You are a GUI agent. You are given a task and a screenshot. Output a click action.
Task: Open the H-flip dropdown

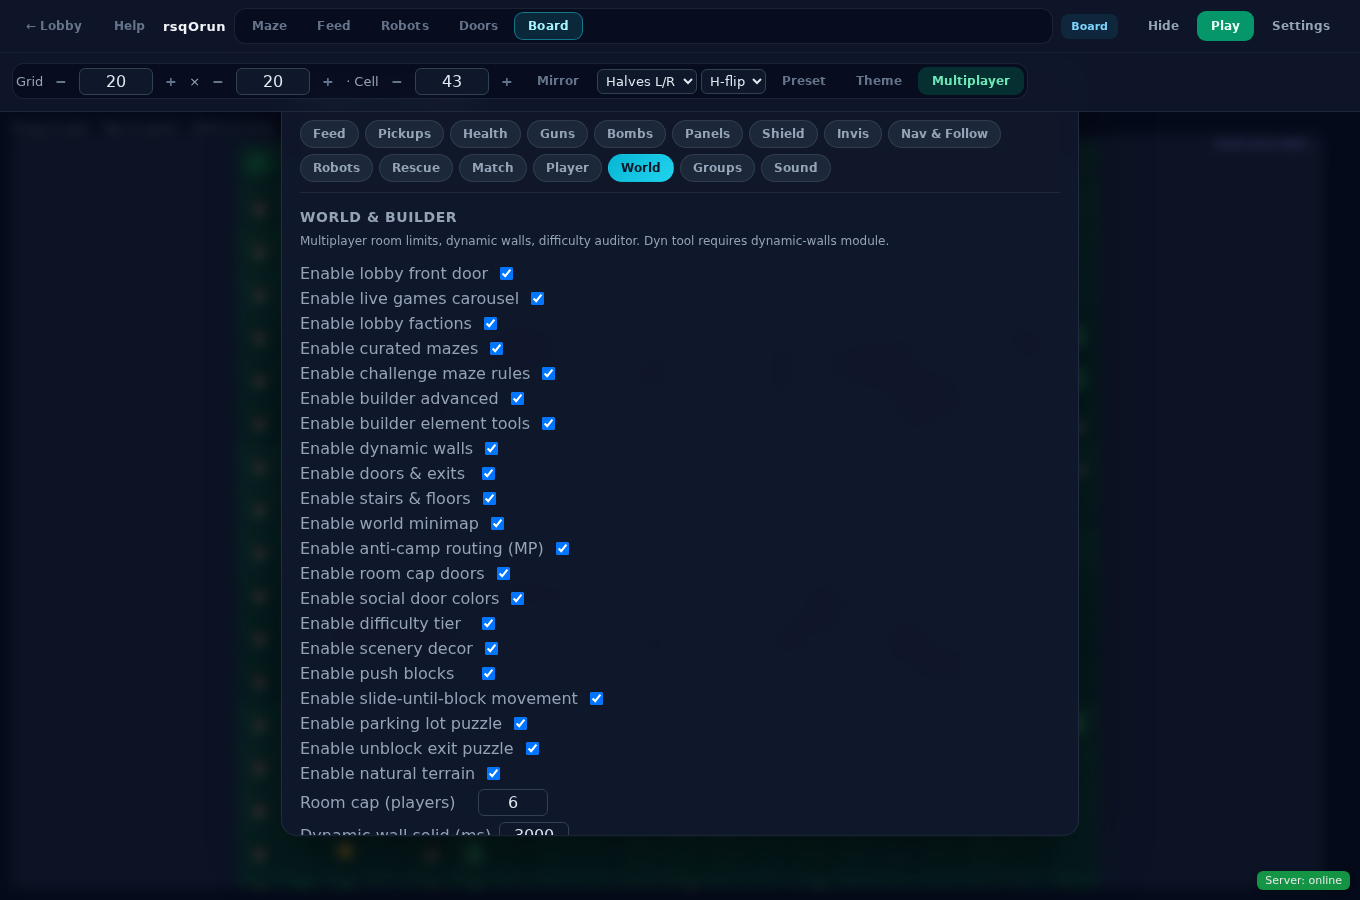coord(733,81)
